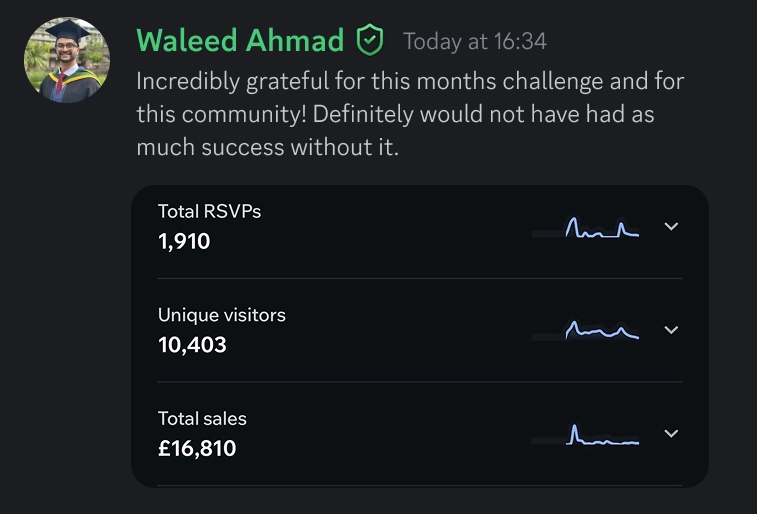Click the Today at 16:34 timestamp
This screenshot has height=514, width=757.
pyautogui.click(x=475, y=41)
